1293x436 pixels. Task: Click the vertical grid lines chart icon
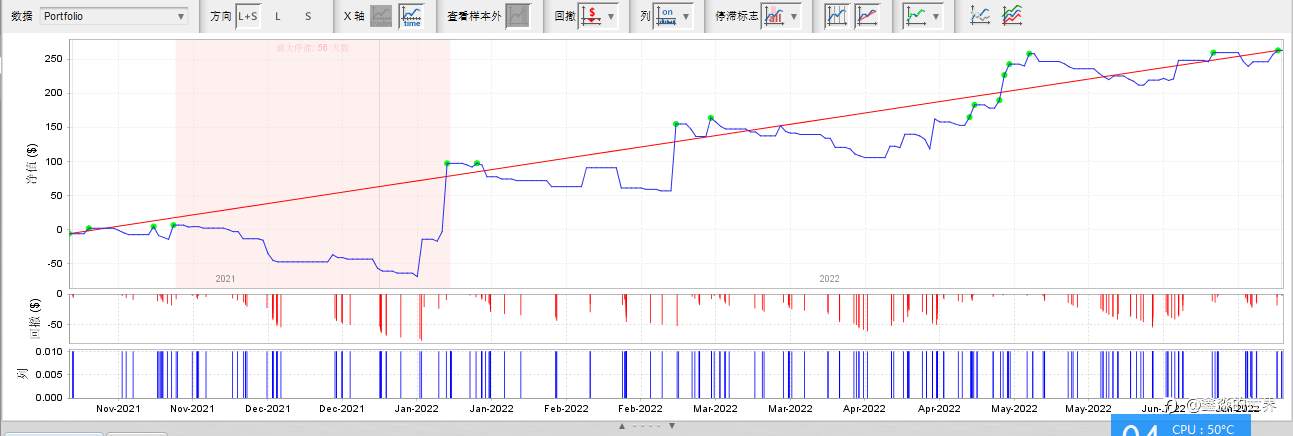837,16
